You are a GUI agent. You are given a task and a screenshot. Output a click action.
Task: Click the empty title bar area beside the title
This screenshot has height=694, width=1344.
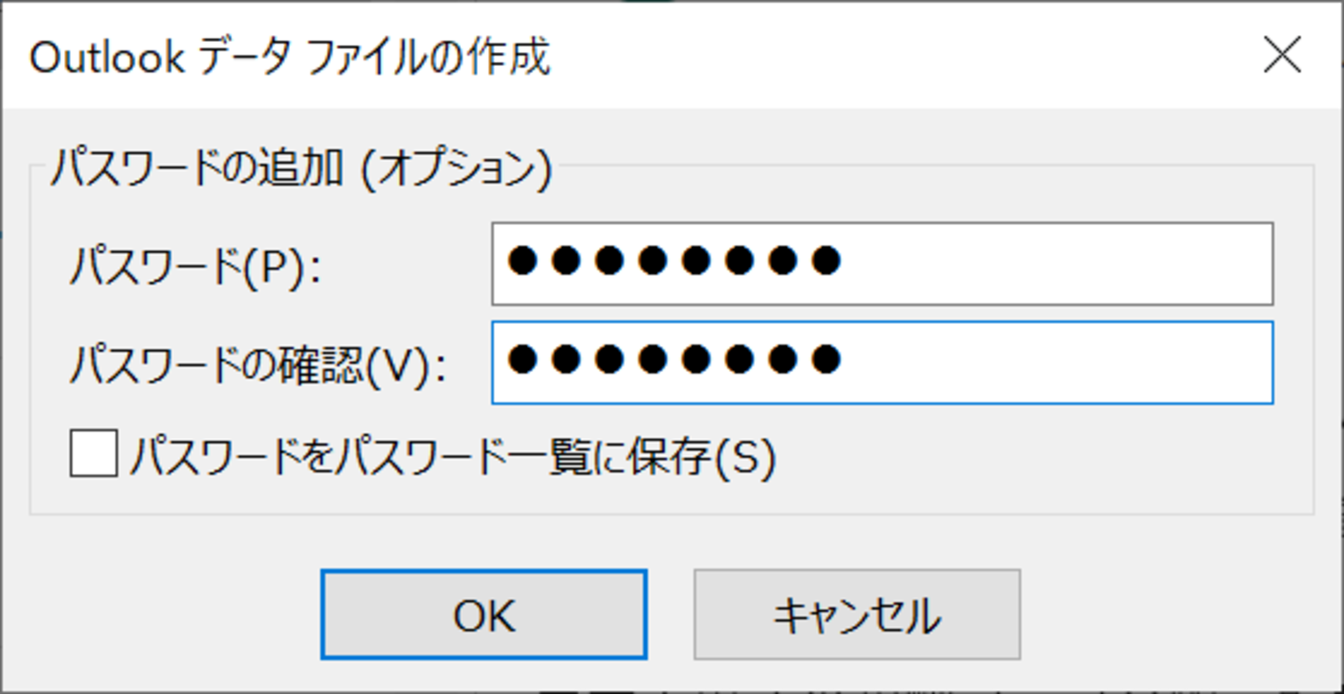900,57
